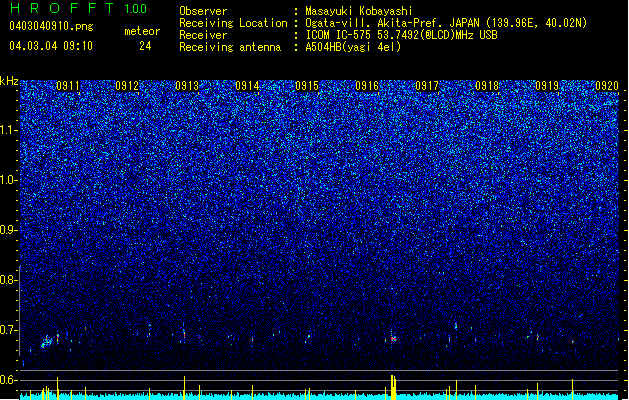The height and width of the screenshot is (400, 629).
Task: Click the Receiving antenna label
Action: point(230,47)
